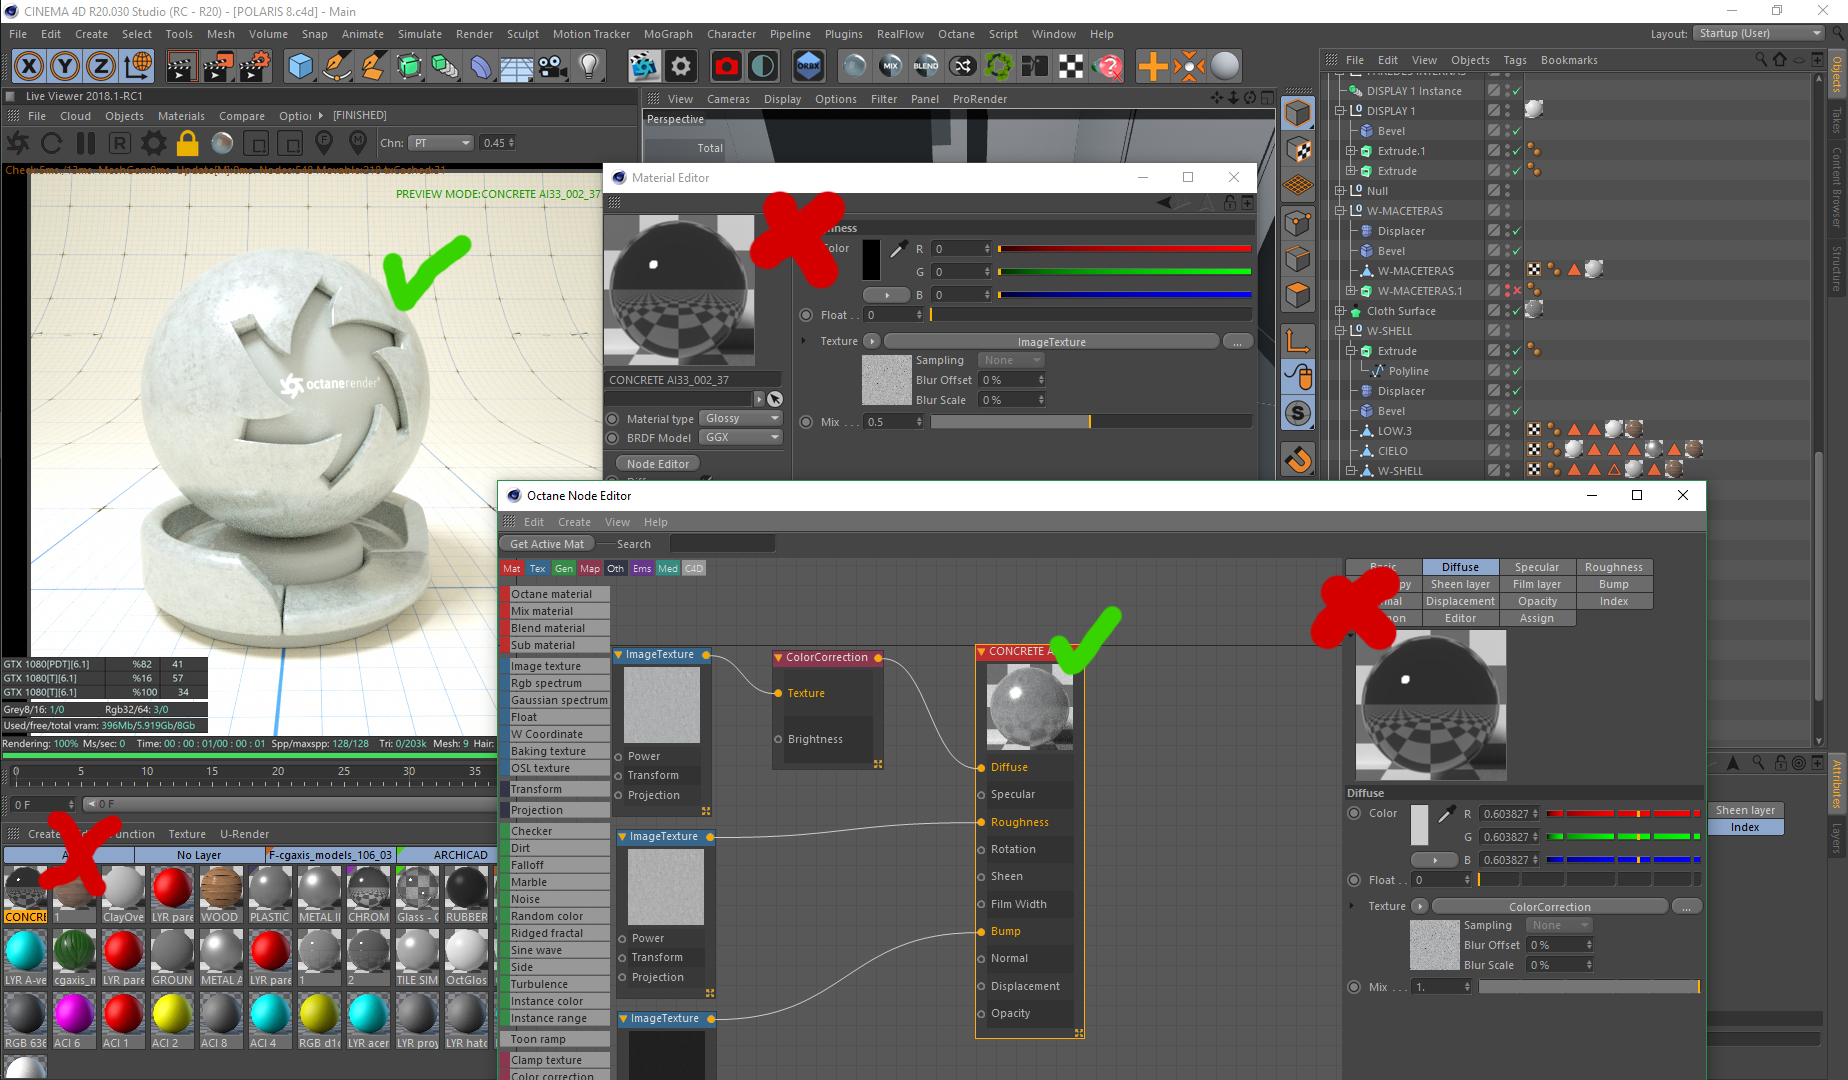Open the Chn PT channel dropdown

[x=440, y=143]
